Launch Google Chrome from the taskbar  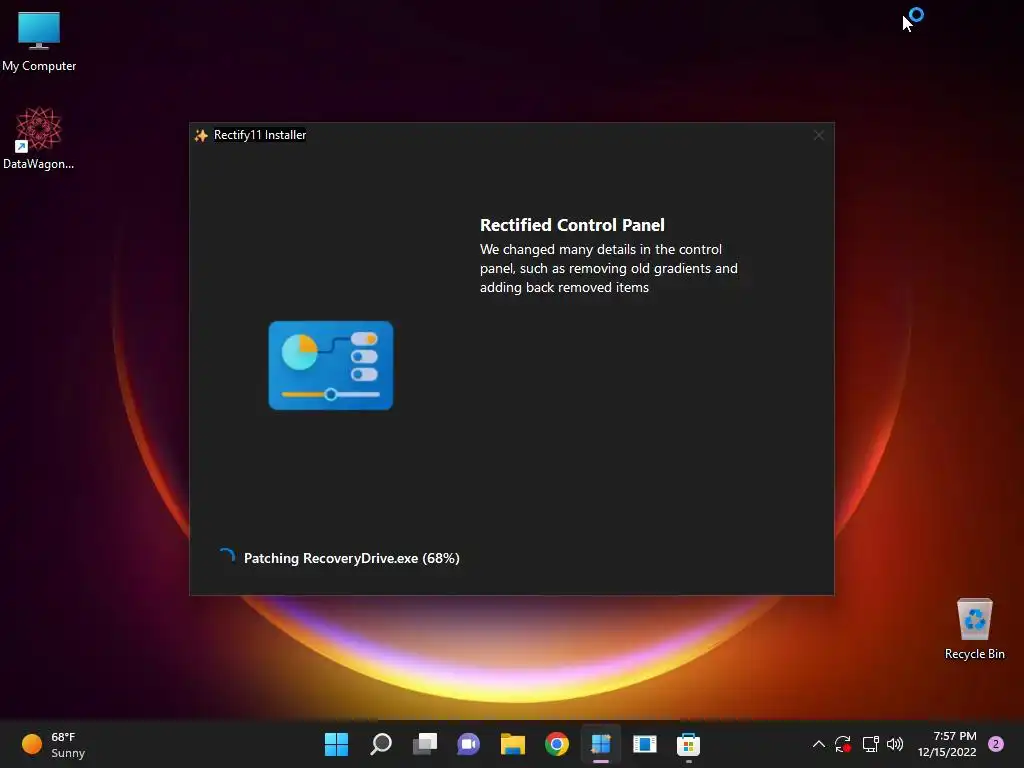[x=556, y=744]
